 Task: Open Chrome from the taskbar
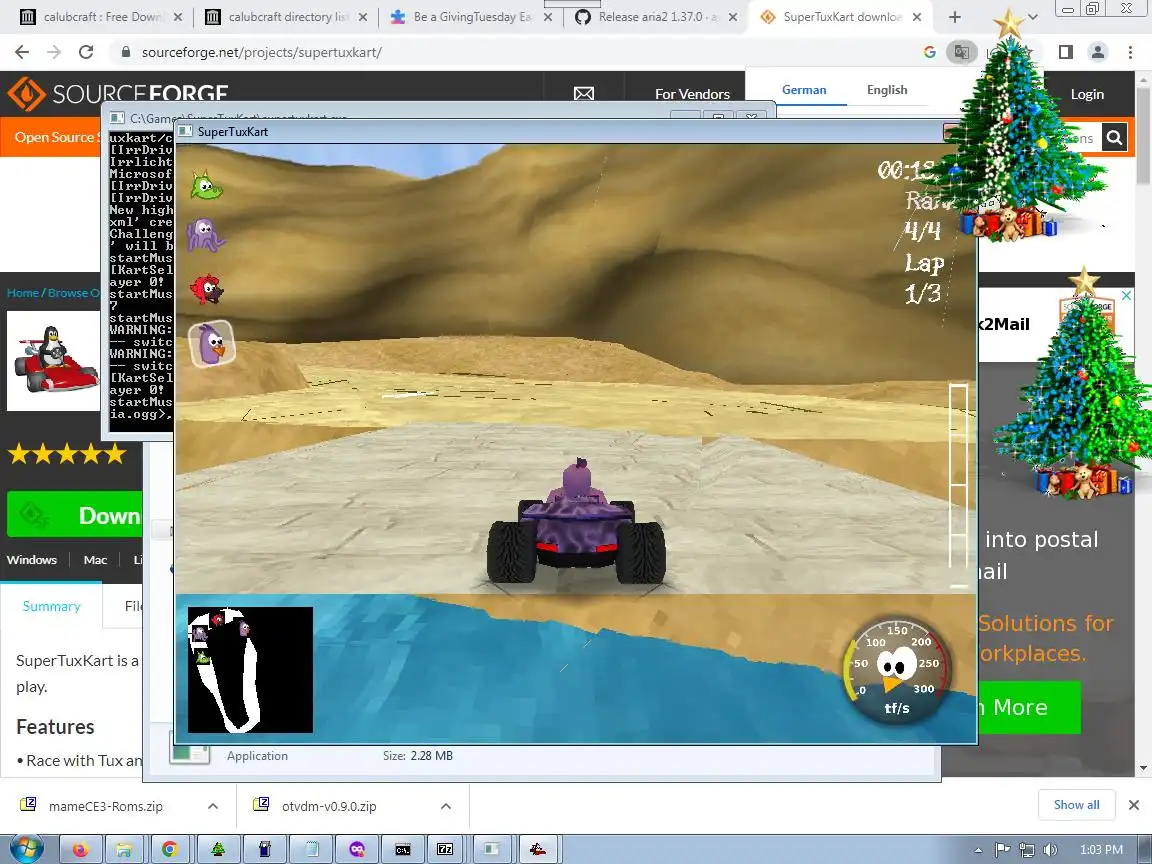[x=170, y=849]
